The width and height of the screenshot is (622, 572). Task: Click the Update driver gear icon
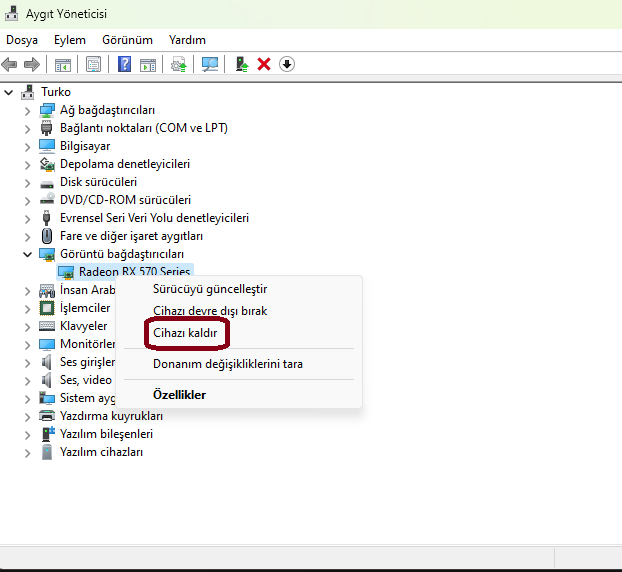179,64
